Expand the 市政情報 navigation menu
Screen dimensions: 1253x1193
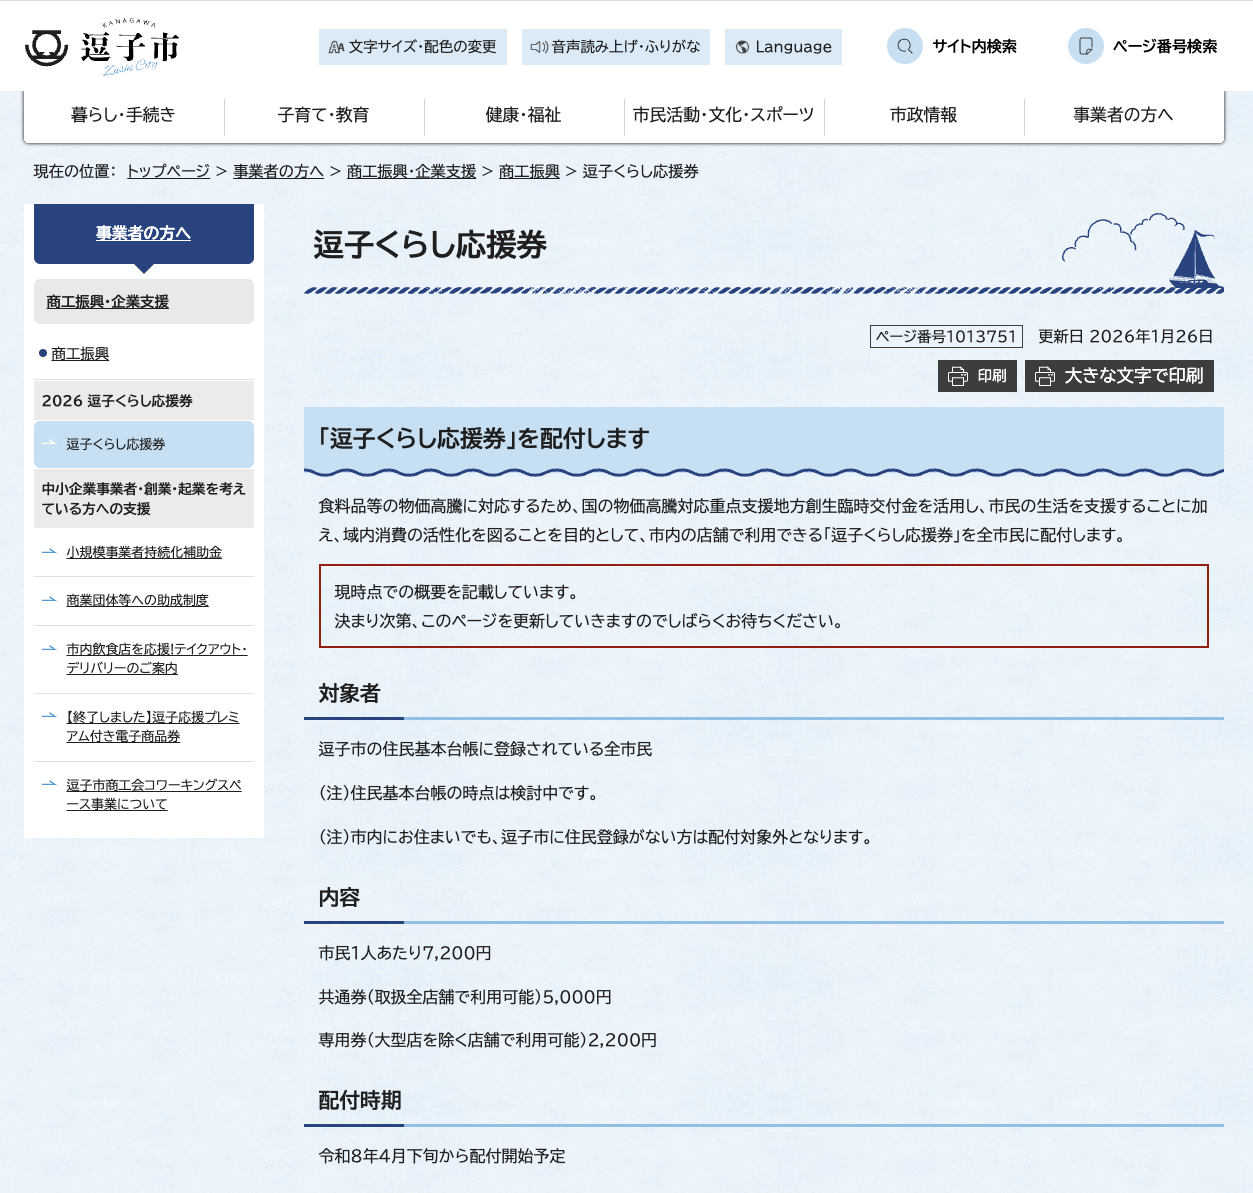(x=923, y=115)
